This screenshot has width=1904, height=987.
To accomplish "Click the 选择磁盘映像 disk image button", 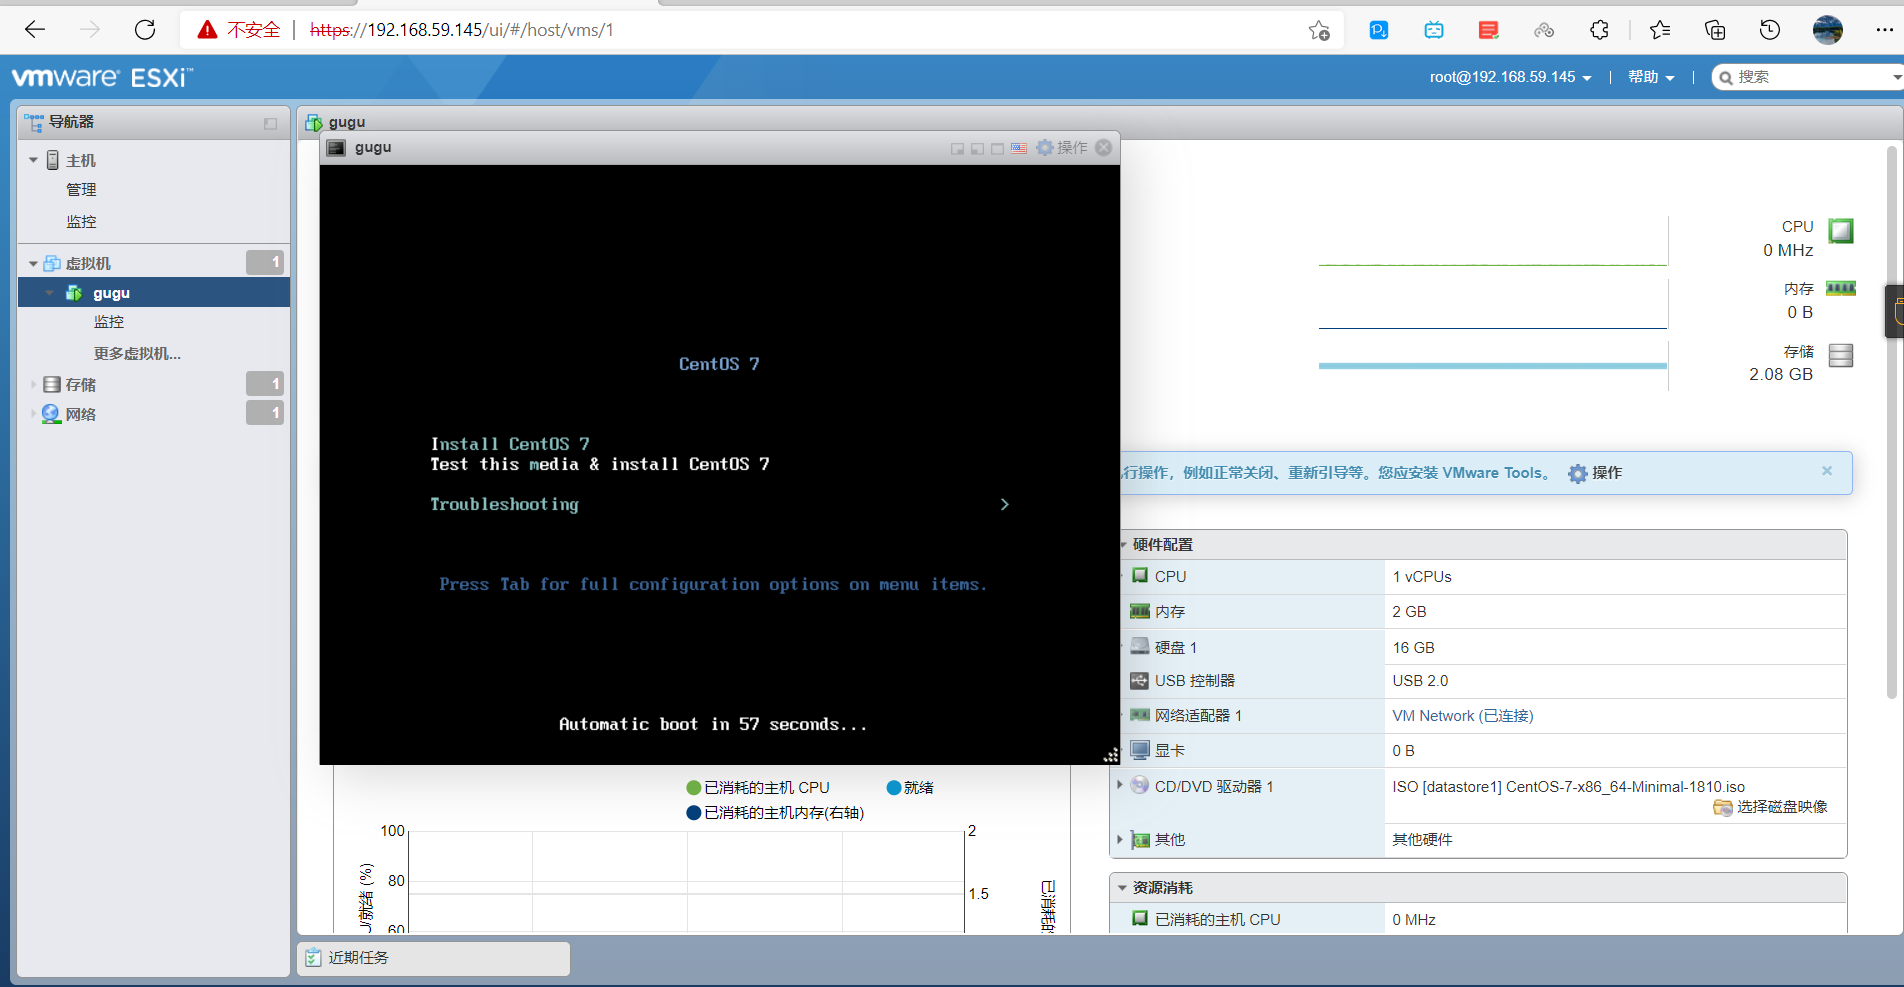I will [1770, 807].
